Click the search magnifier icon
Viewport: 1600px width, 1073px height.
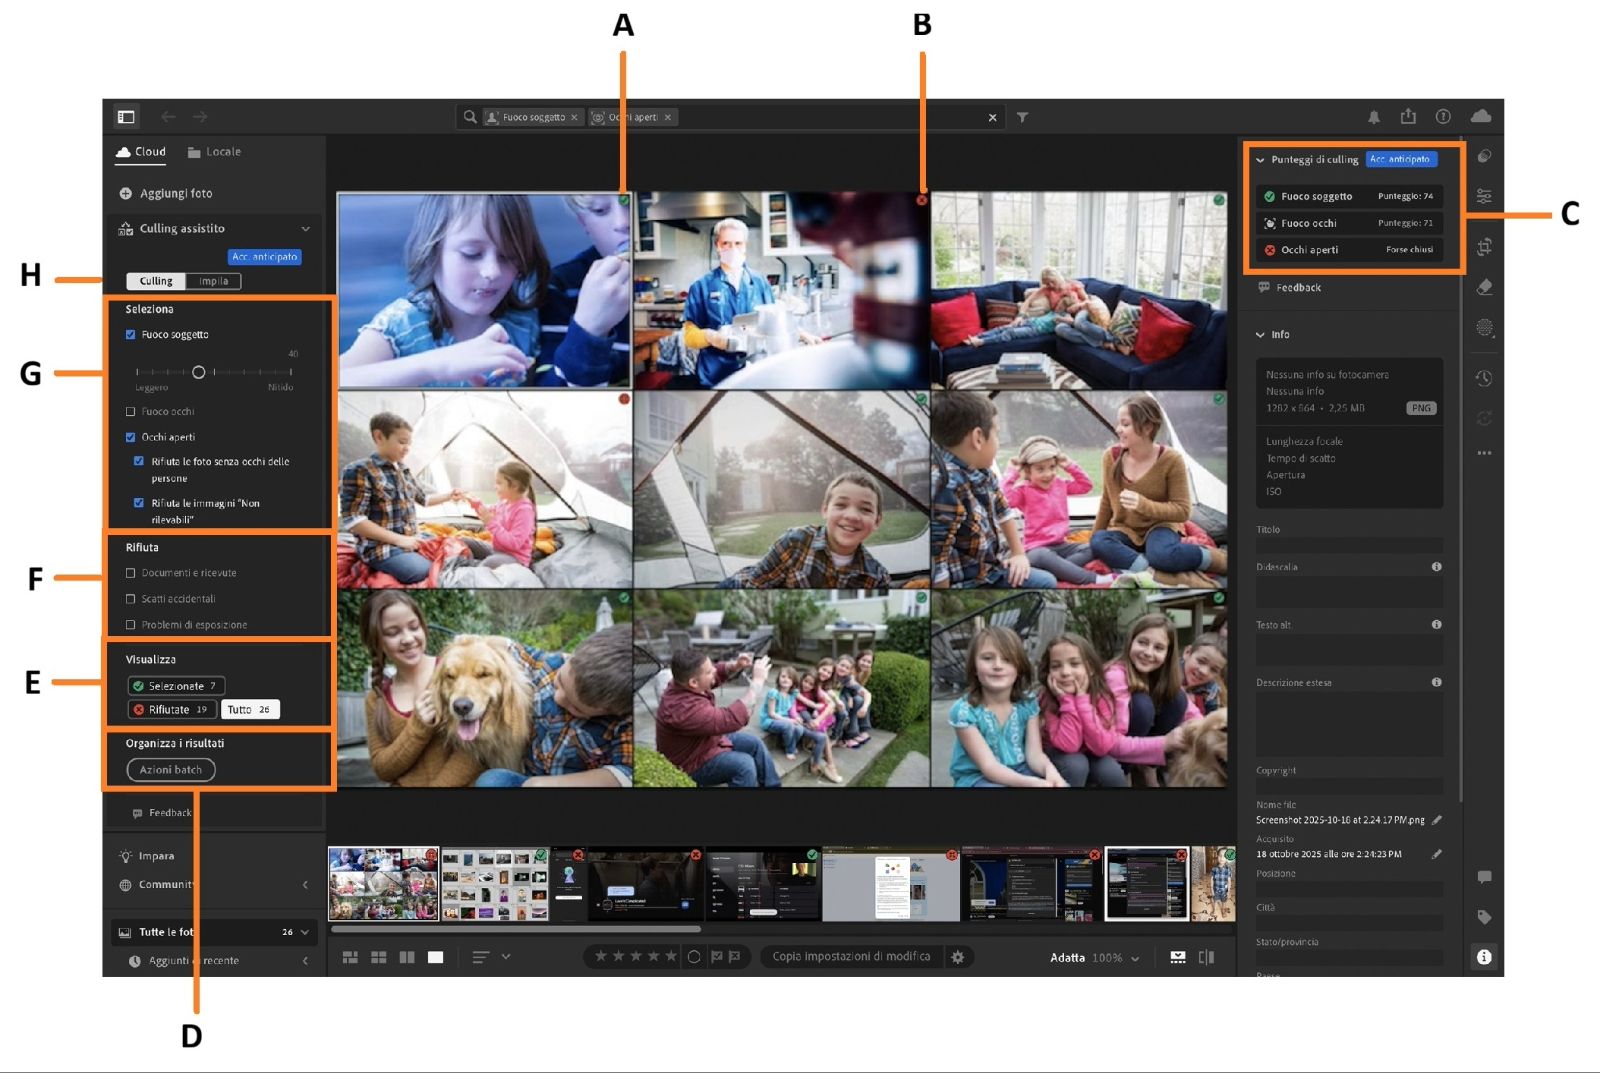[470, 117]
